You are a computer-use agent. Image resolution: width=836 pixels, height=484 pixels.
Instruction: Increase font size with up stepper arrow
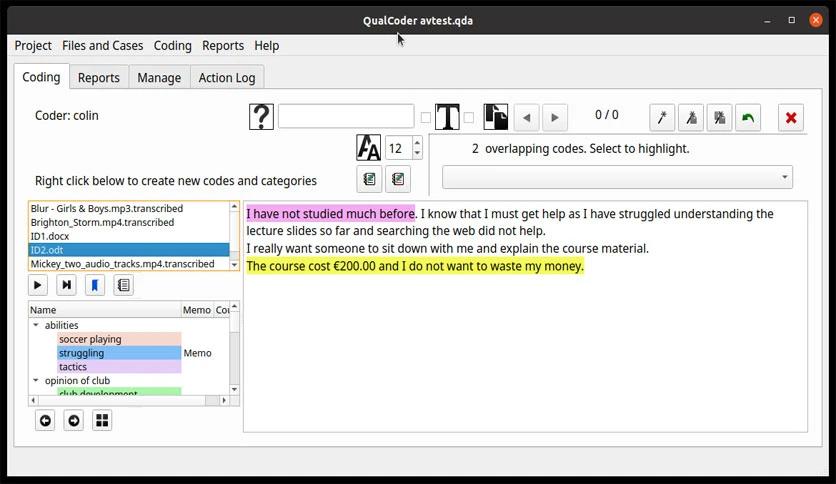(417, 142)
